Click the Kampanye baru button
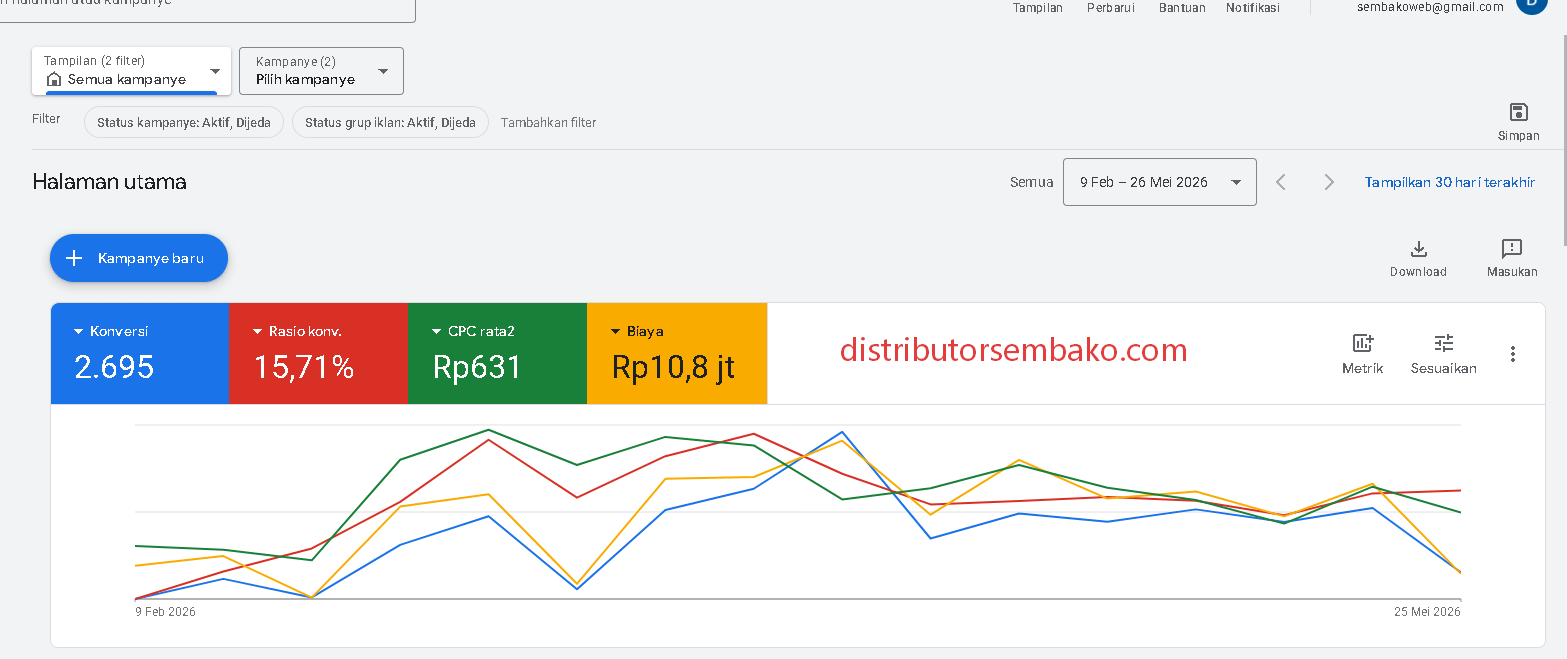The image size is (1567, 659). (139, 258)
